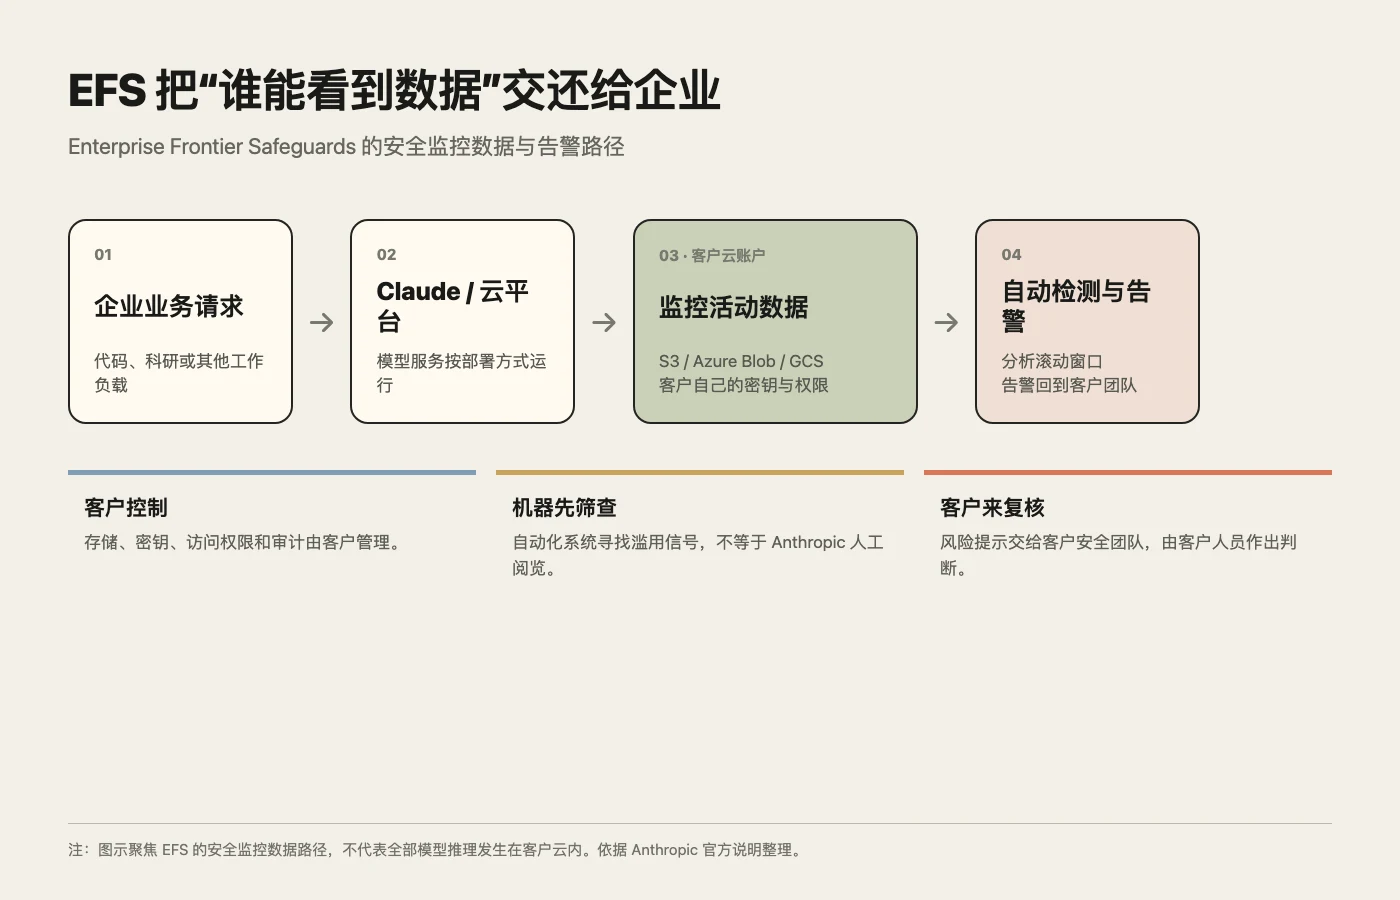Click the text 'S3 / Azure Blob / GCS'
1400x900 pixels.
coord(741,361)
